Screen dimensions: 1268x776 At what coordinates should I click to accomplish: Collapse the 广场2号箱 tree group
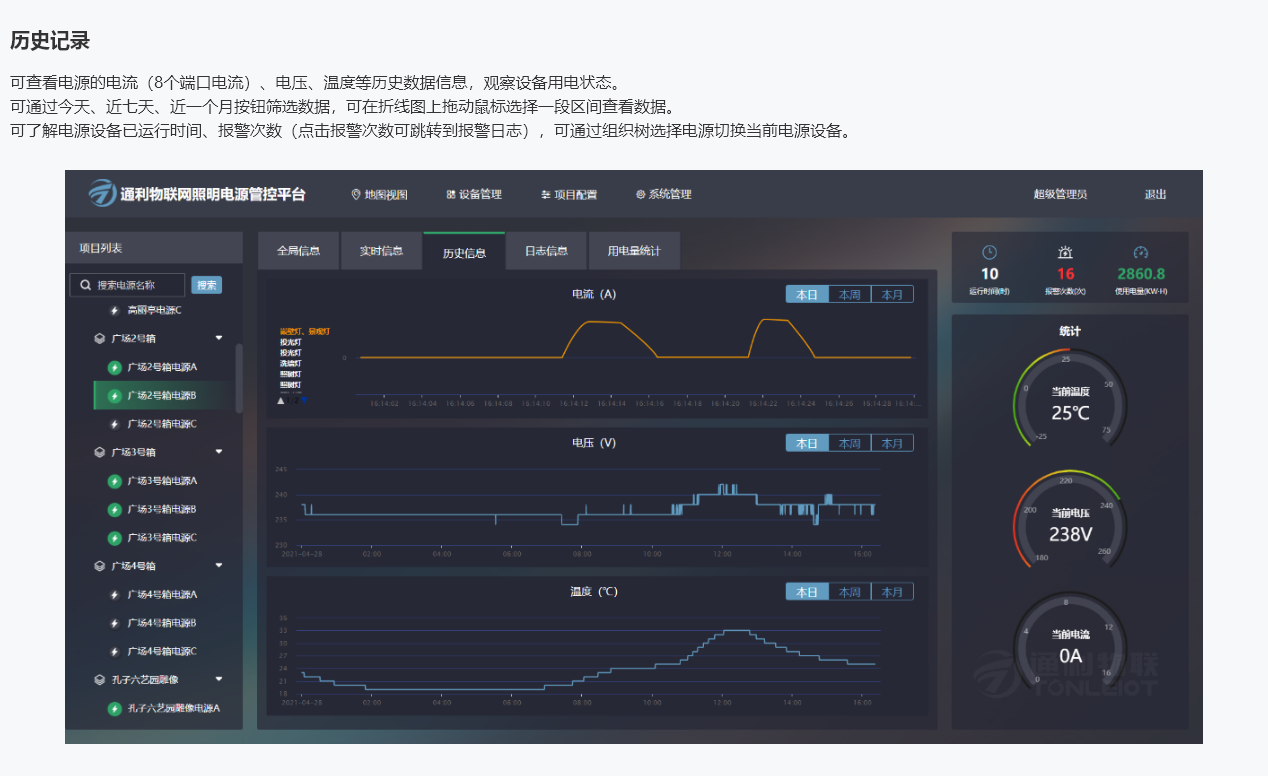[x=219, y=338]
